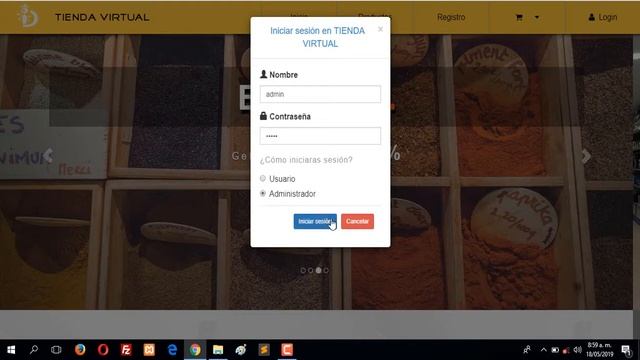Open the taskbar clock and date
Viewport: 640px width, 360px height.
tap(600, 350)
